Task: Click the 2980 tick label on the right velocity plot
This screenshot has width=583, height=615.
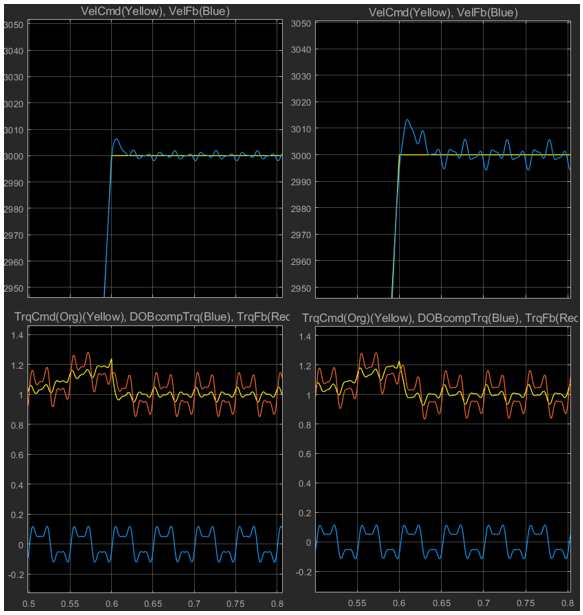Action: point(301,209)
